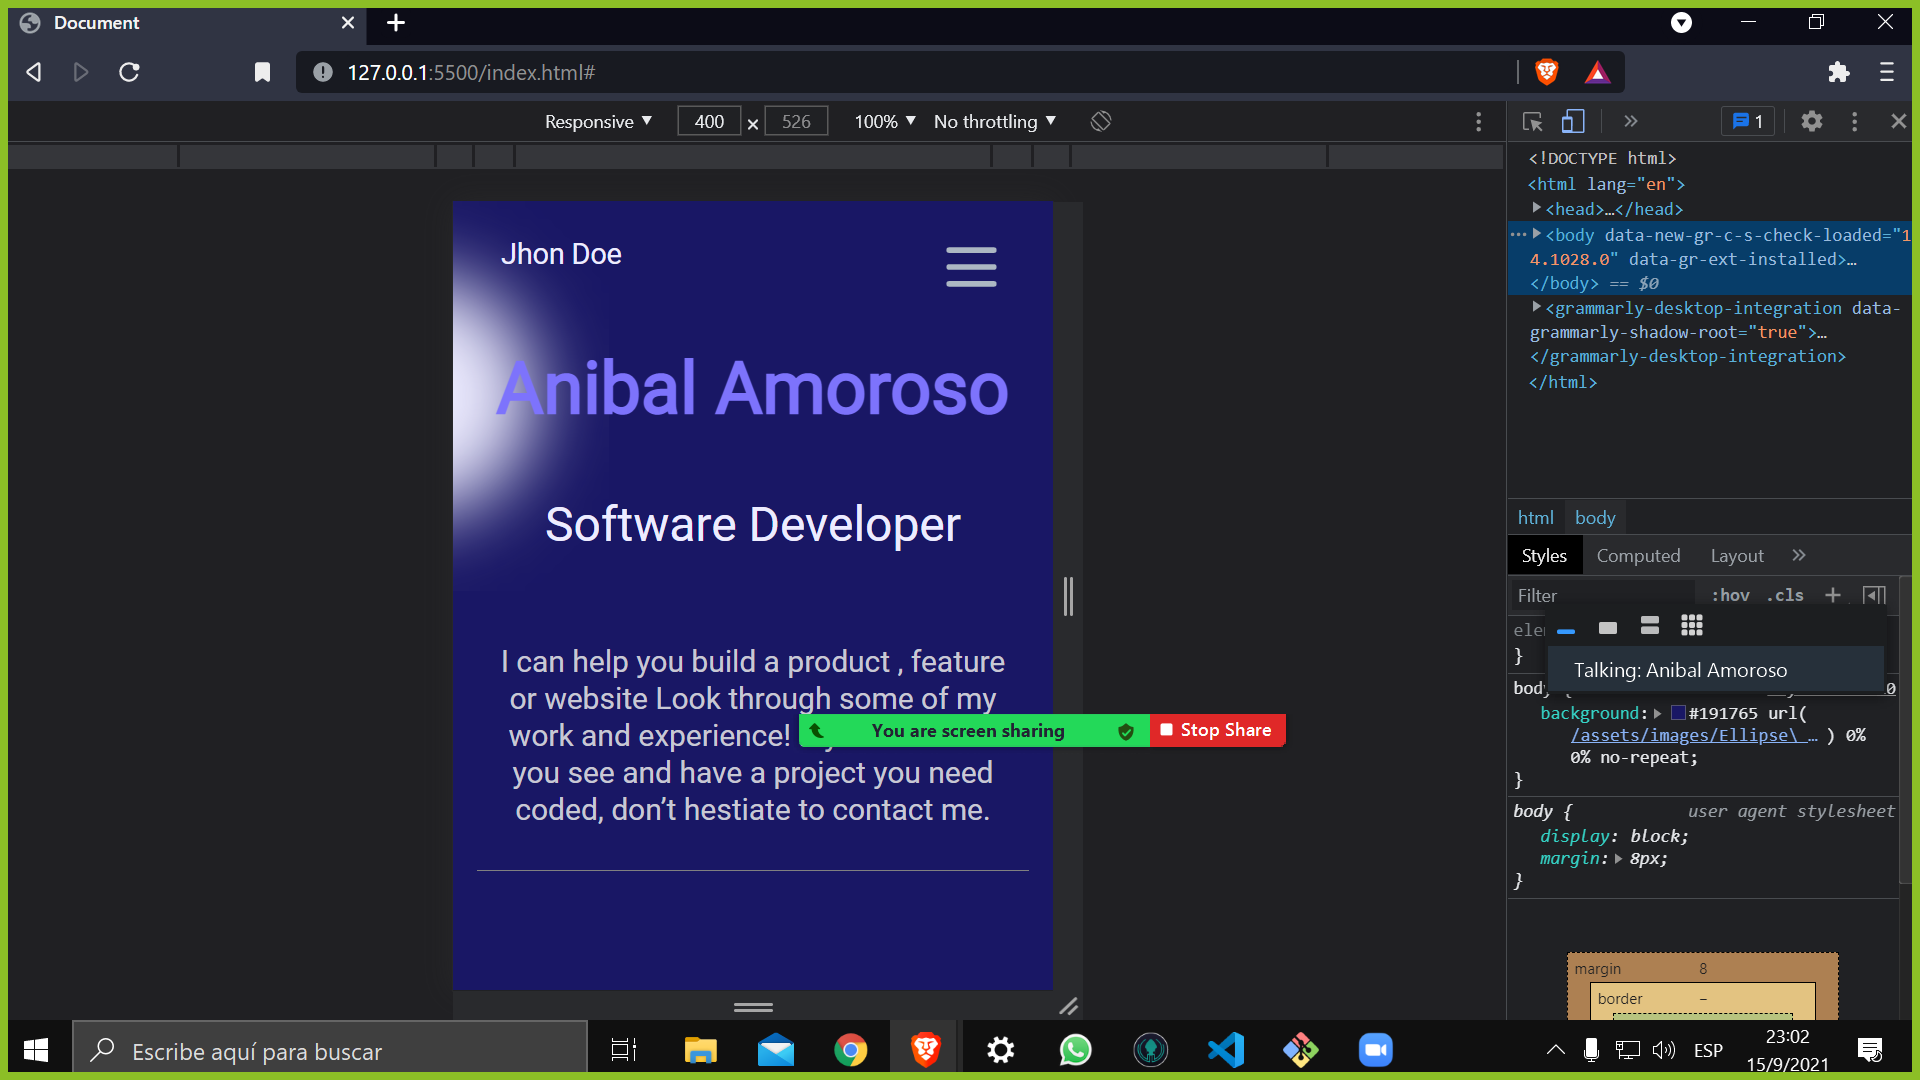The height and width of the screenshot is (1080, 1920).
Task: Open the Responsive device dropdown
Action: click(598, 122)
